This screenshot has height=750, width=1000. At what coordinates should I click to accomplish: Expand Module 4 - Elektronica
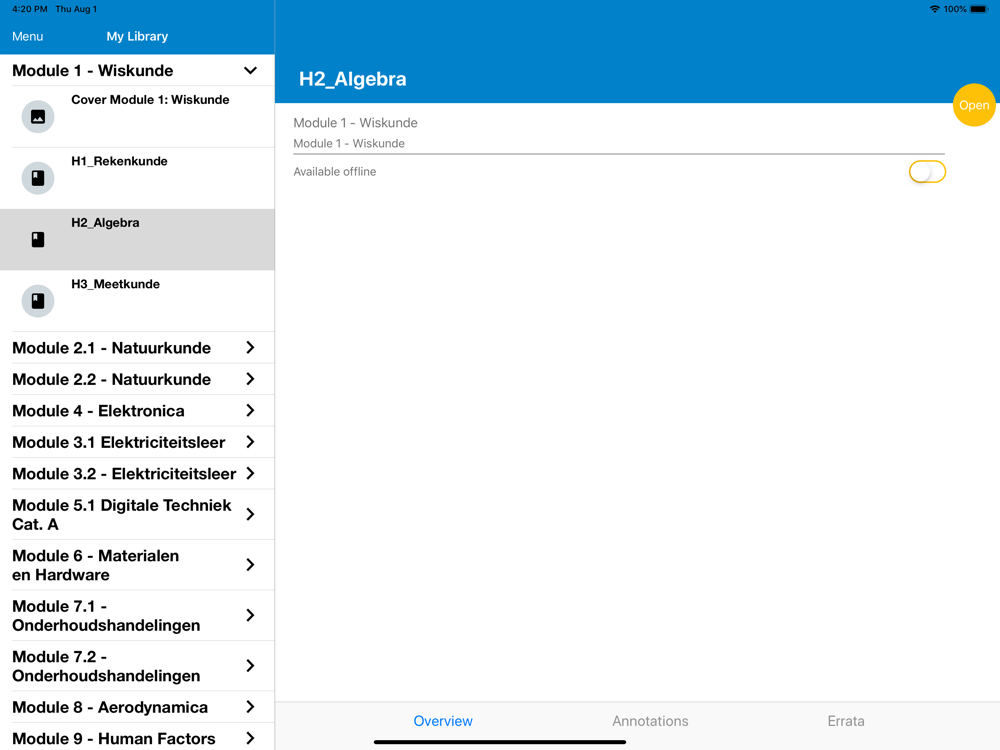137,411
